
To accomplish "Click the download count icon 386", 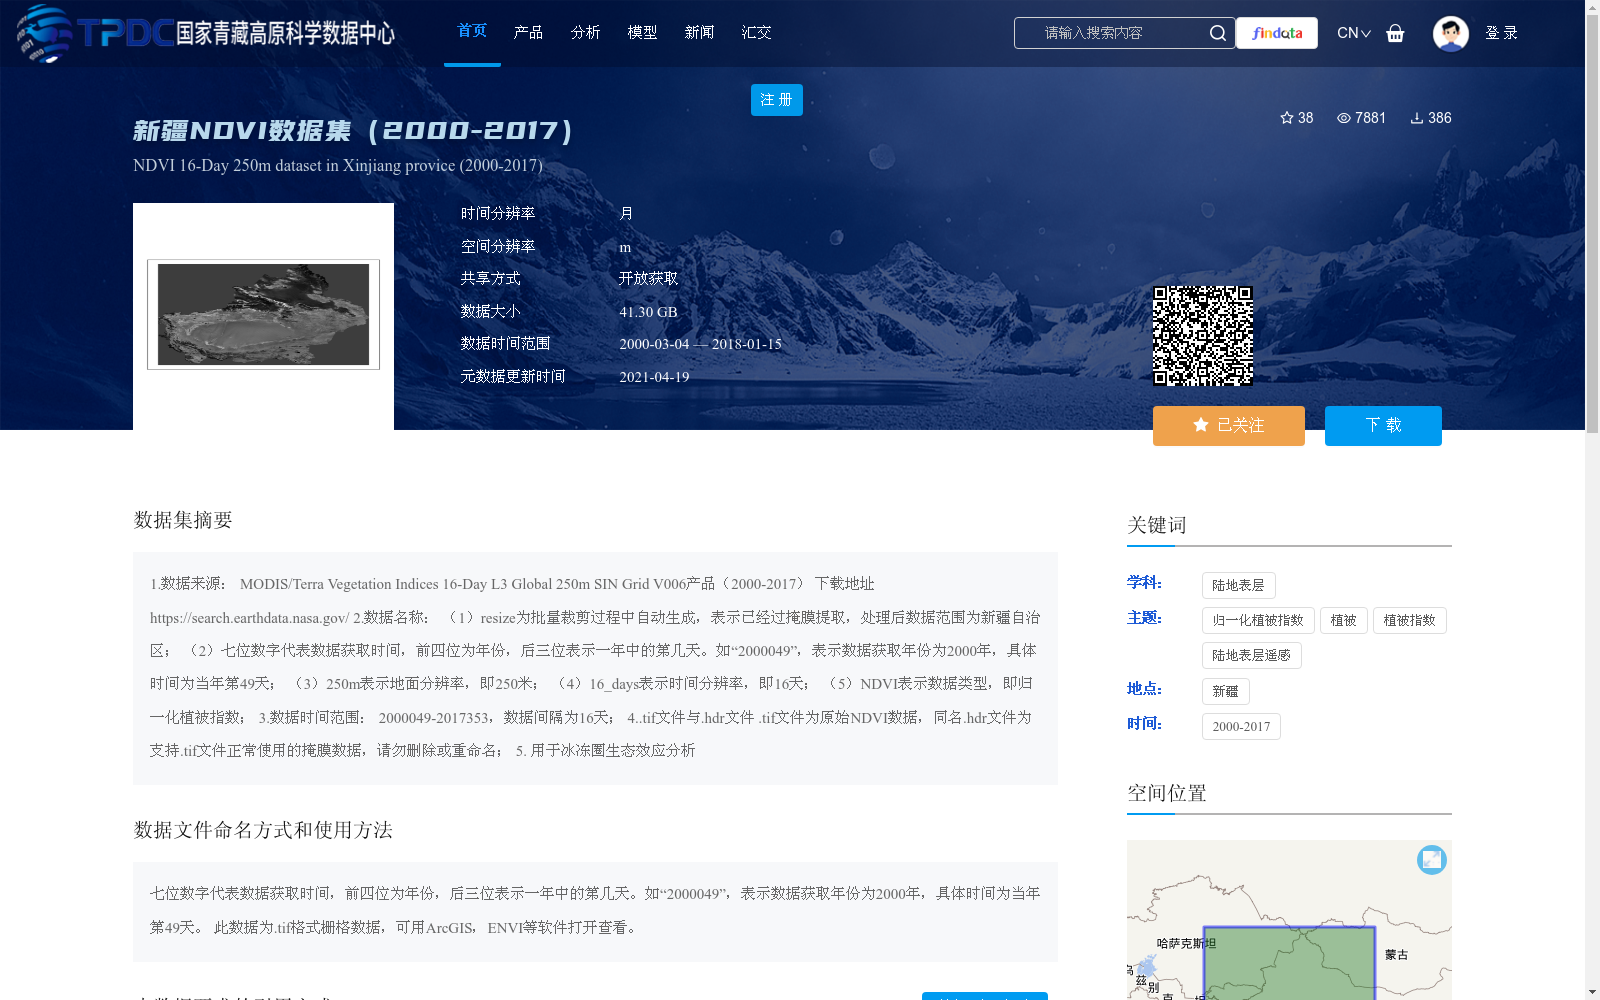I will point(1431,118).
